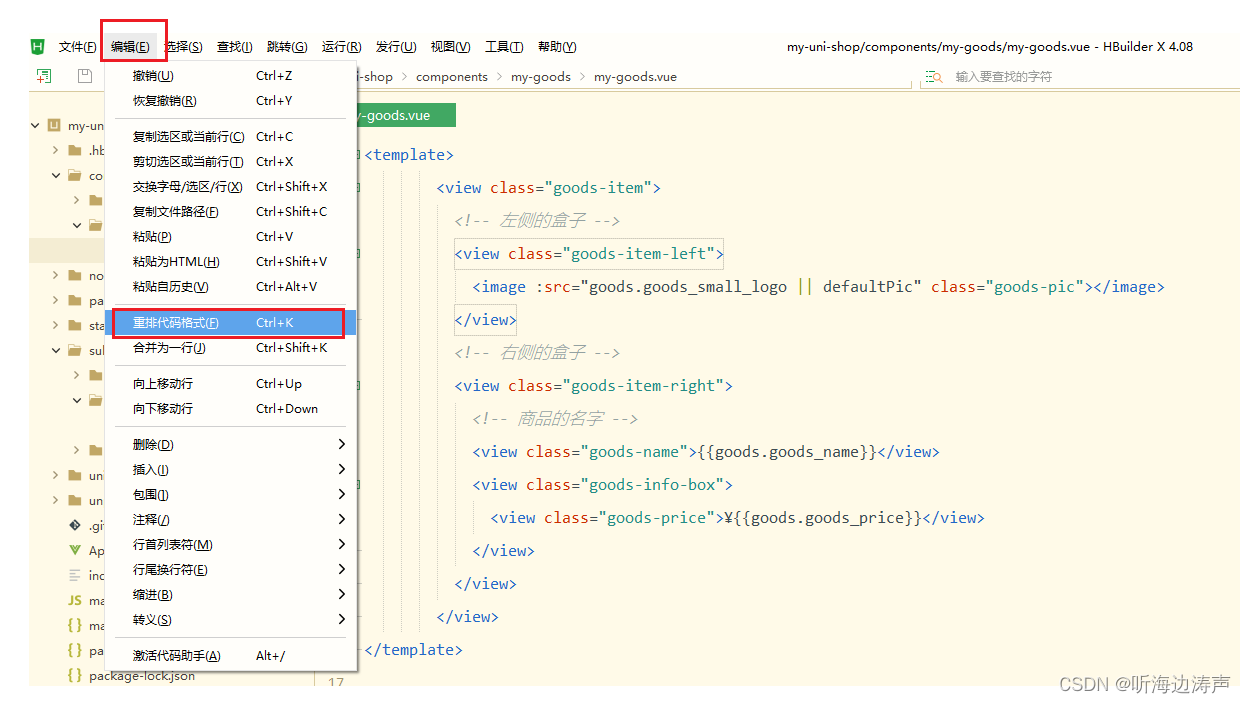1246x703 pixels.
Task: Choose 粘贴为HTML(H) entry
Action: pos(230,262)
